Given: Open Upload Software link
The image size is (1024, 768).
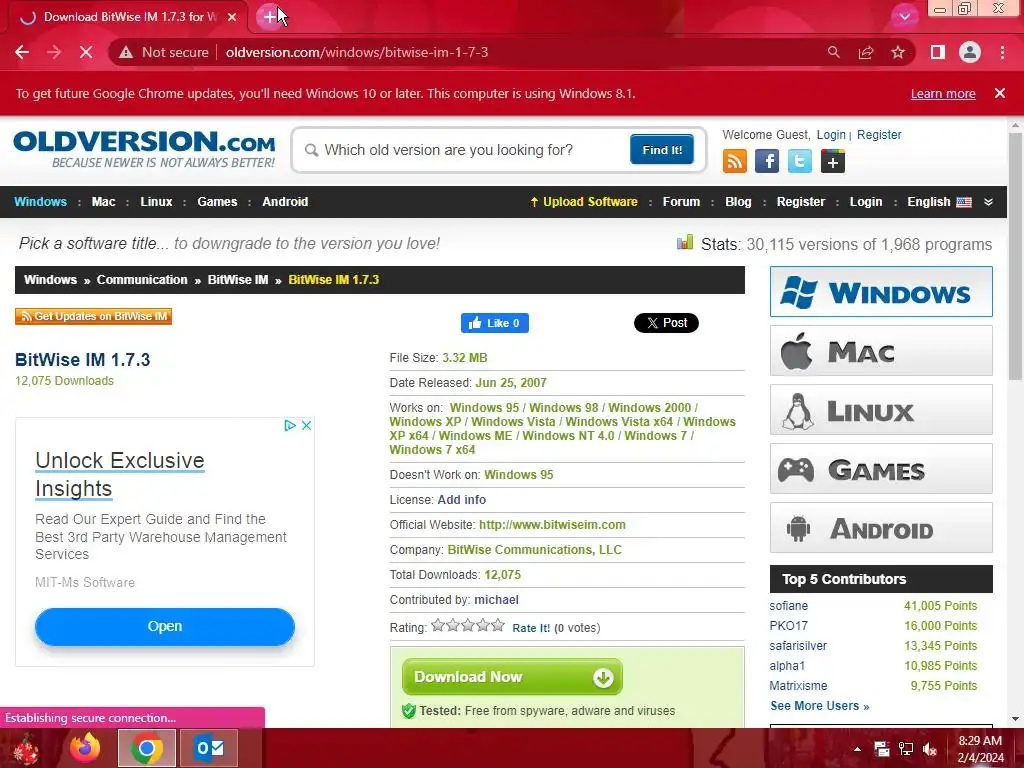Looking at the screenshot, I should coord(584,202).
